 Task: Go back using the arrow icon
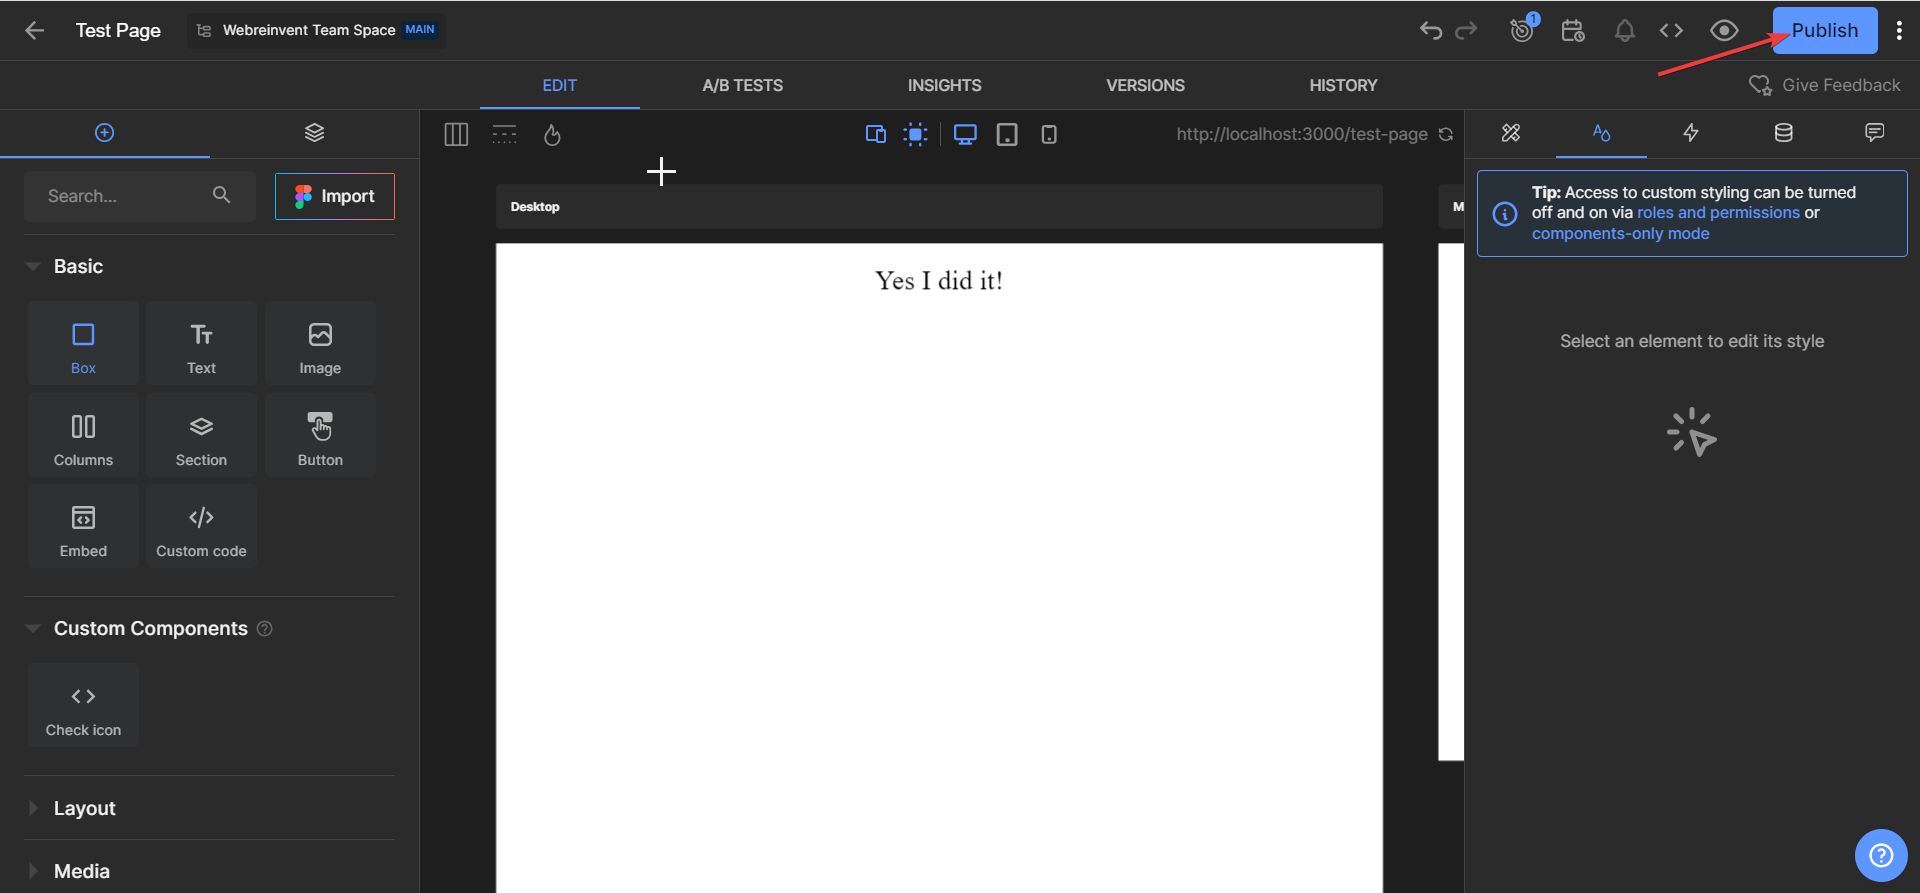pos(35,30)
